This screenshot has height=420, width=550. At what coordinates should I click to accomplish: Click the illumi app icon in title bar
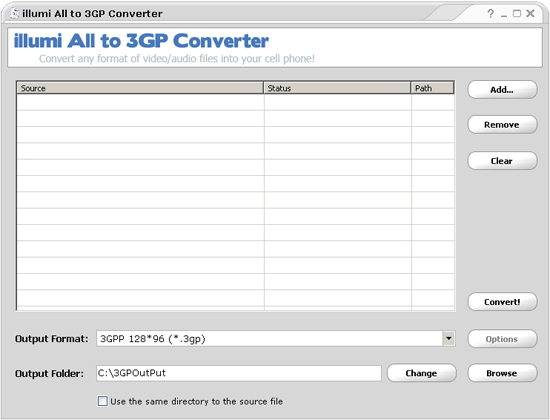click(14, 13)
